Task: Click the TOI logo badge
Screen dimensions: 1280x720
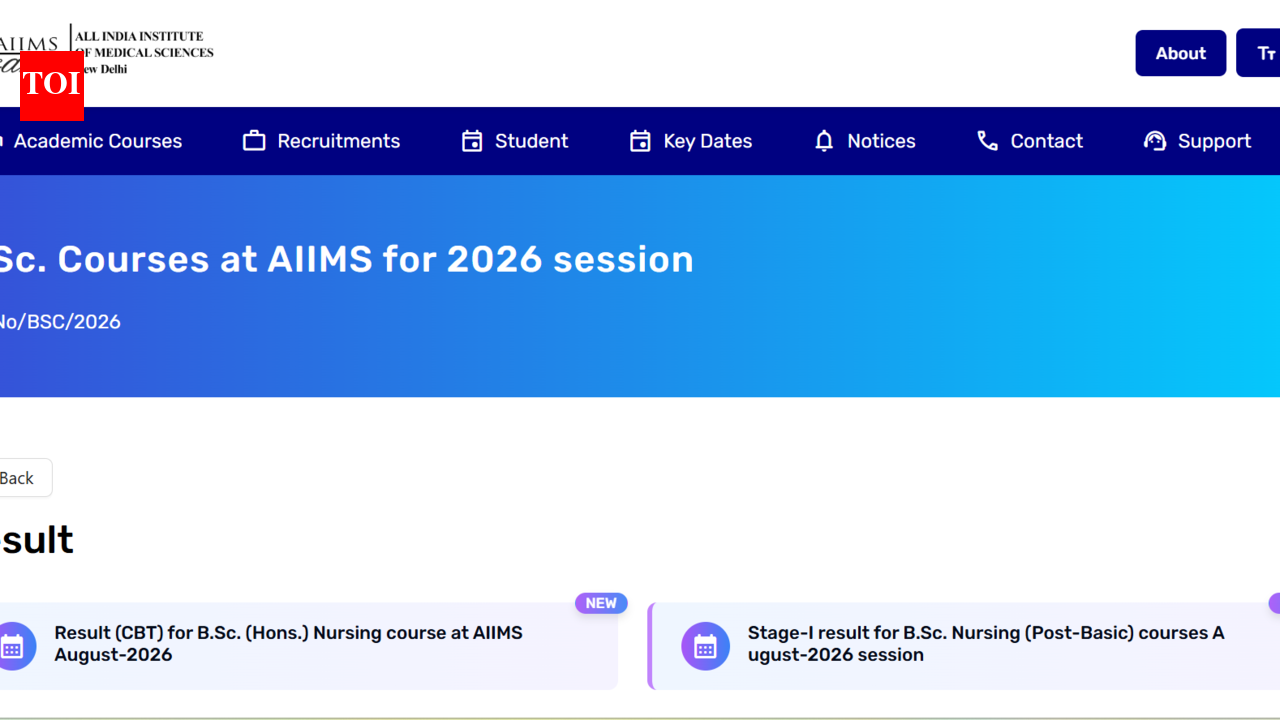Action: click(x=51, y=84)
